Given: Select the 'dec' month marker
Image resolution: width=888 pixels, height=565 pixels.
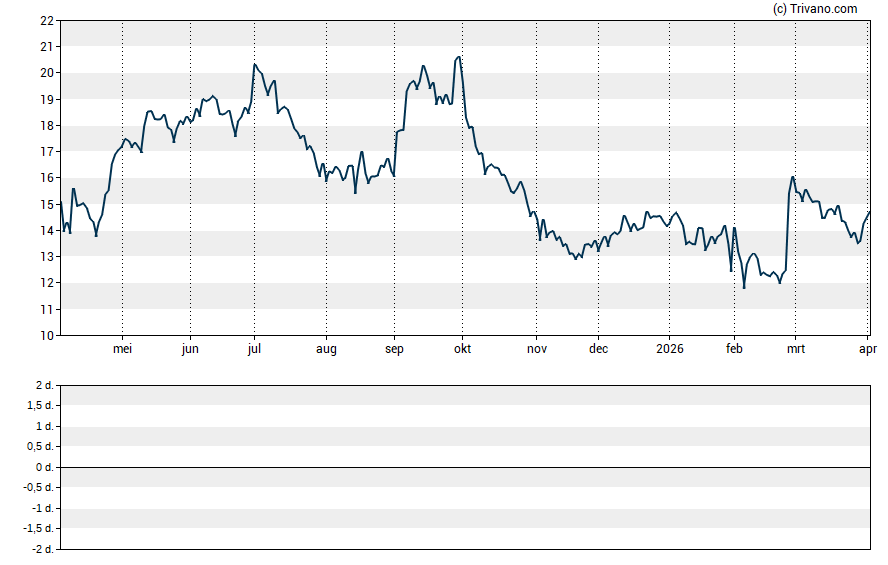Looking at the screenshot, I should [x=598, y=349].
